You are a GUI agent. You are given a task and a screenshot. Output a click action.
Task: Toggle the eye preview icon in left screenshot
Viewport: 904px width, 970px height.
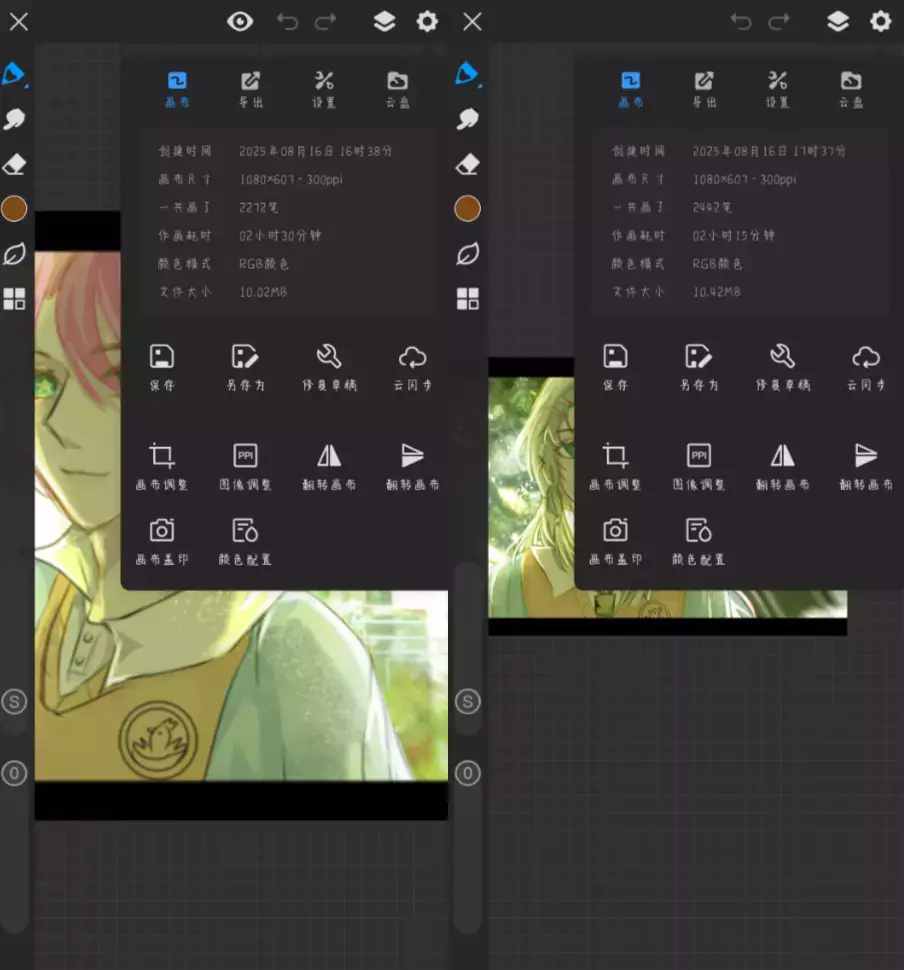(239, 22)
